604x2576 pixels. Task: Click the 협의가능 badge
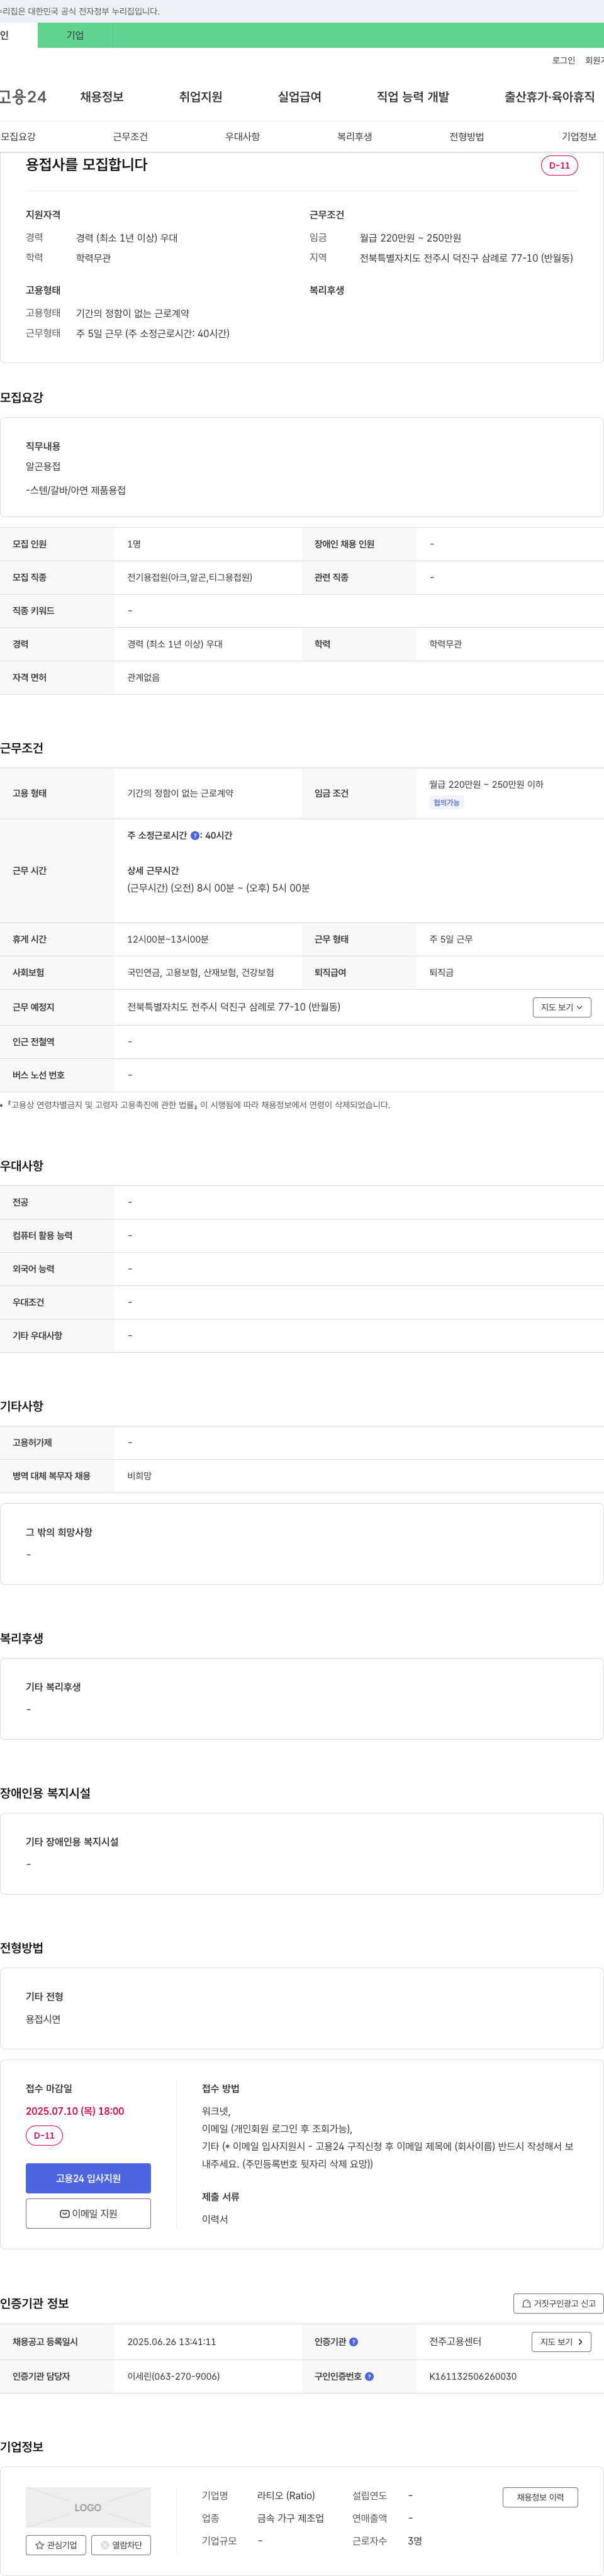click(x=446, y=803)
